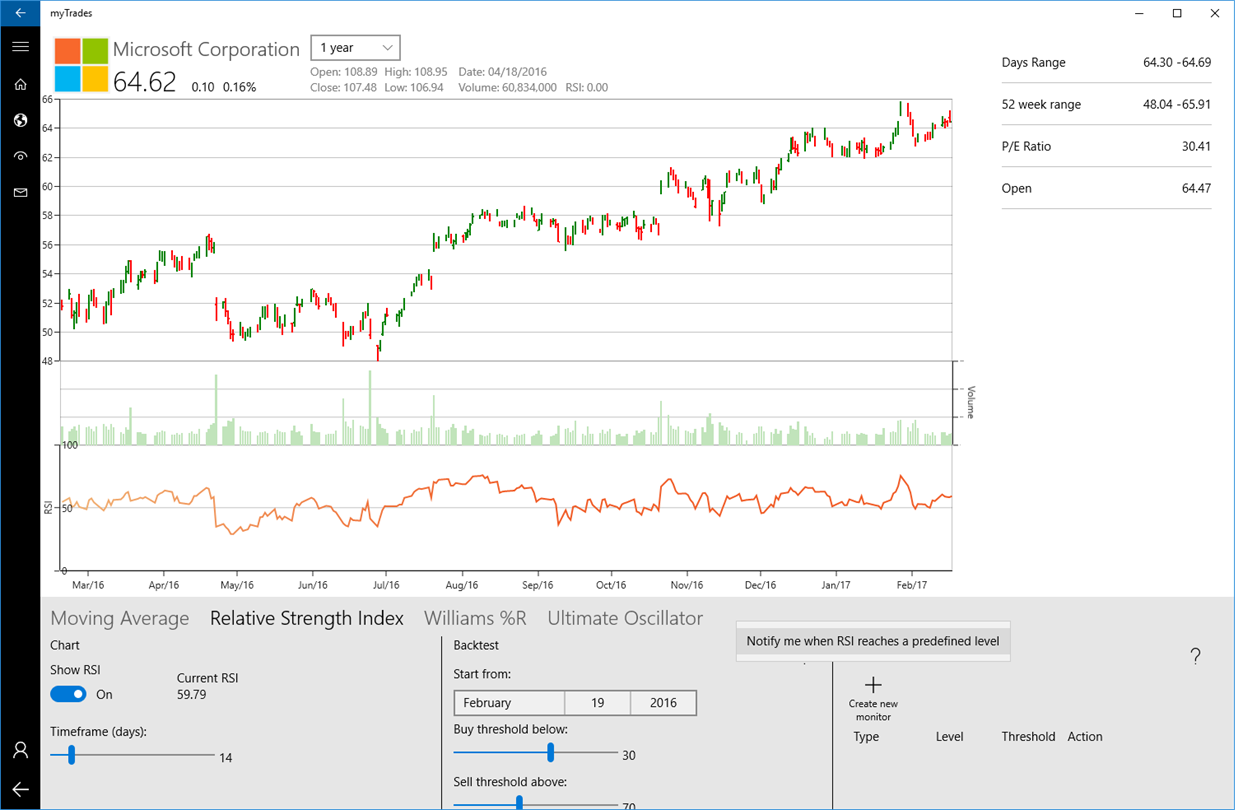Click the Level column header
1235x810 pixels.
click(x=949, y=737)
